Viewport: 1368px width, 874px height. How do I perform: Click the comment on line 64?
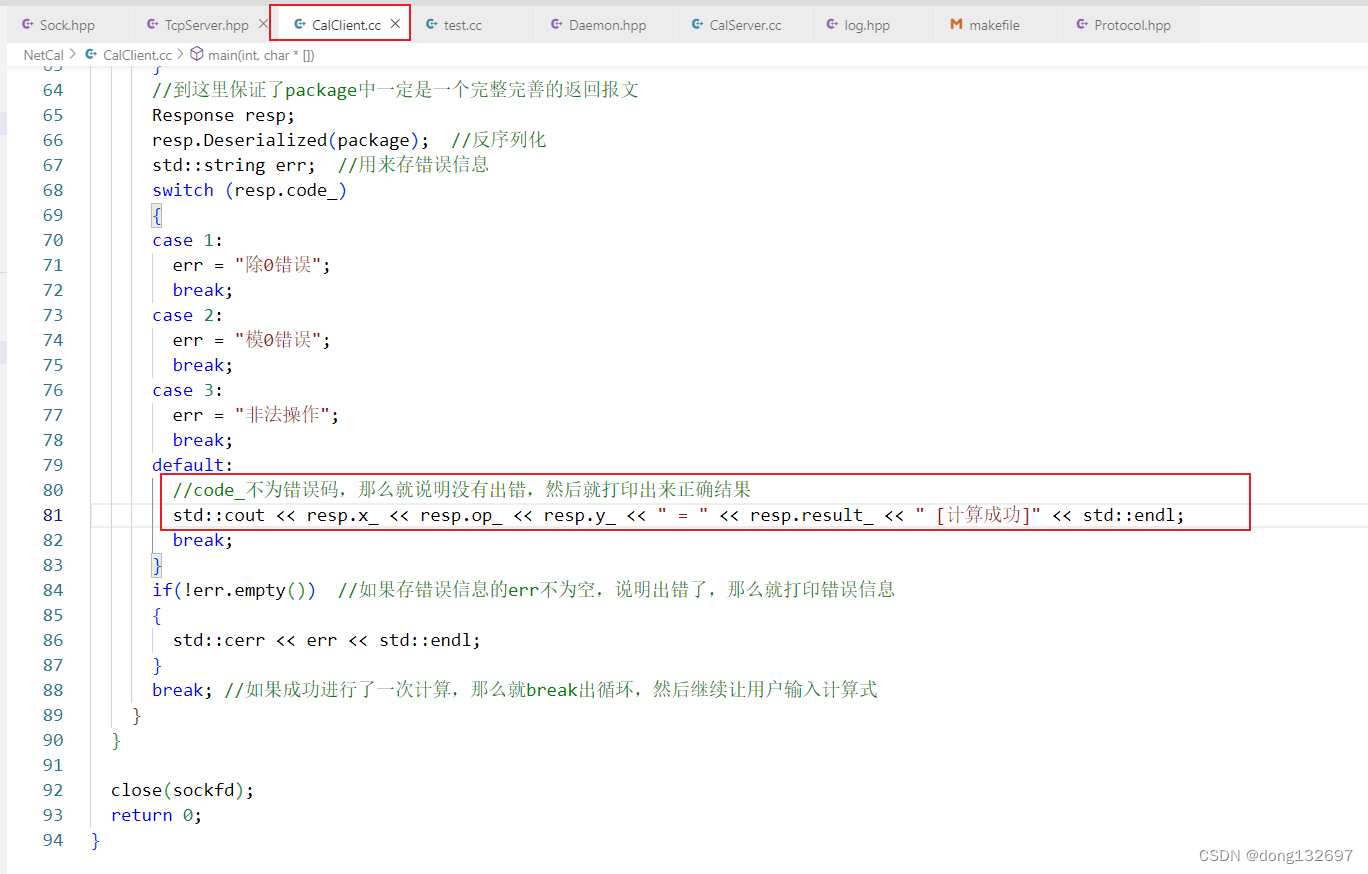pyautogui.click(x=395, y=90)
